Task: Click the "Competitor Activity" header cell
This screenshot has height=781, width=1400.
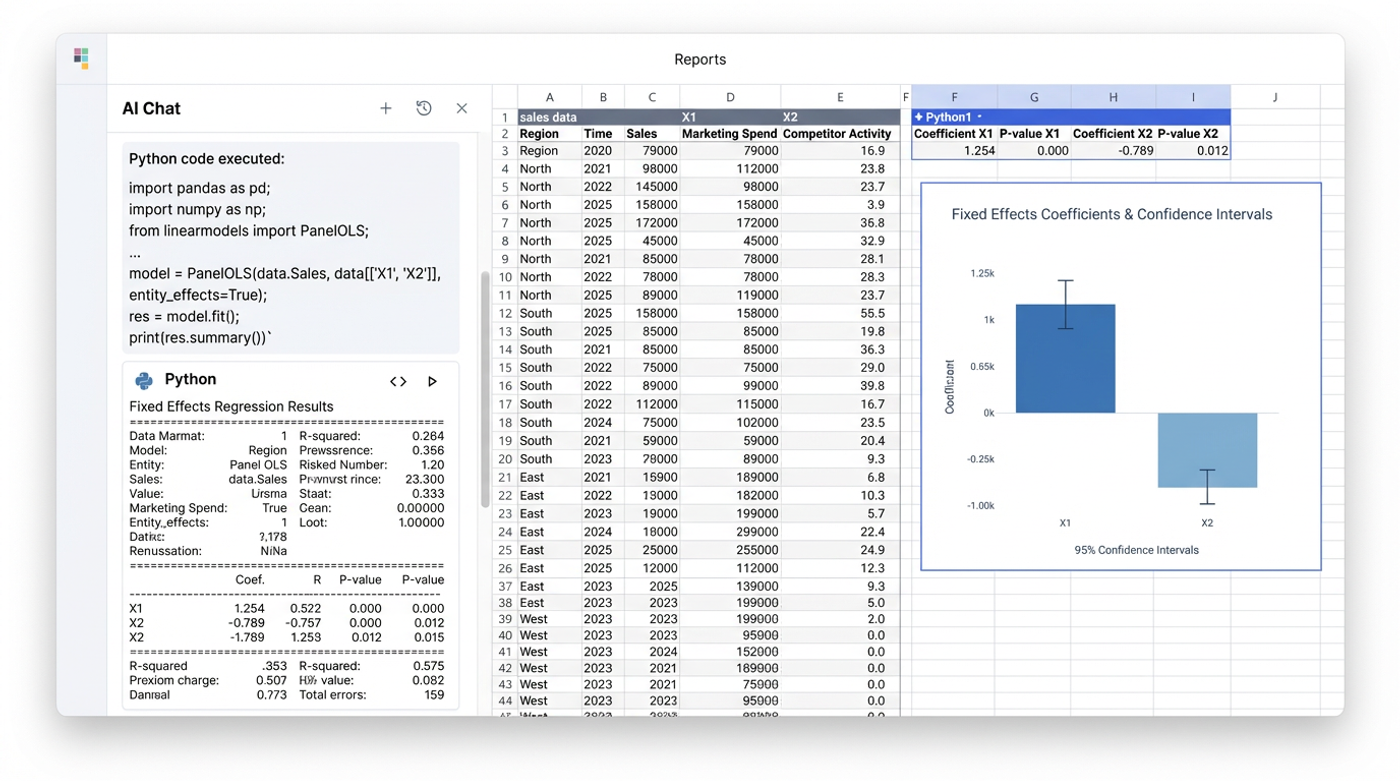Action: [x=840, y=134]
